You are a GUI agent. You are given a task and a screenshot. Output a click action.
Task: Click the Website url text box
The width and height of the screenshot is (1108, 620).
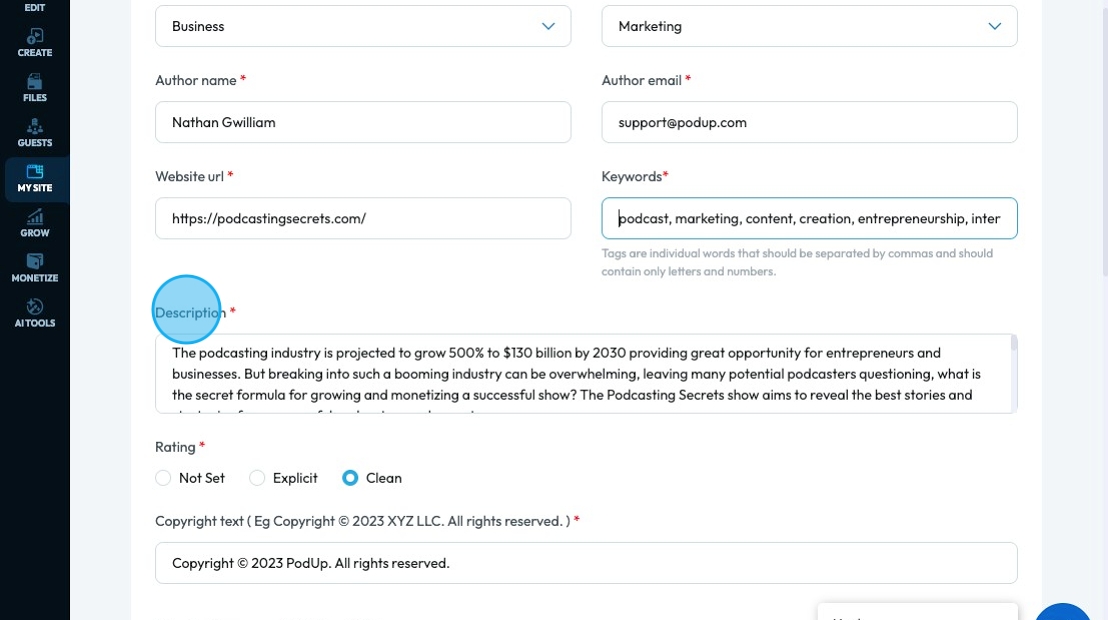click(x=363, y=218)
